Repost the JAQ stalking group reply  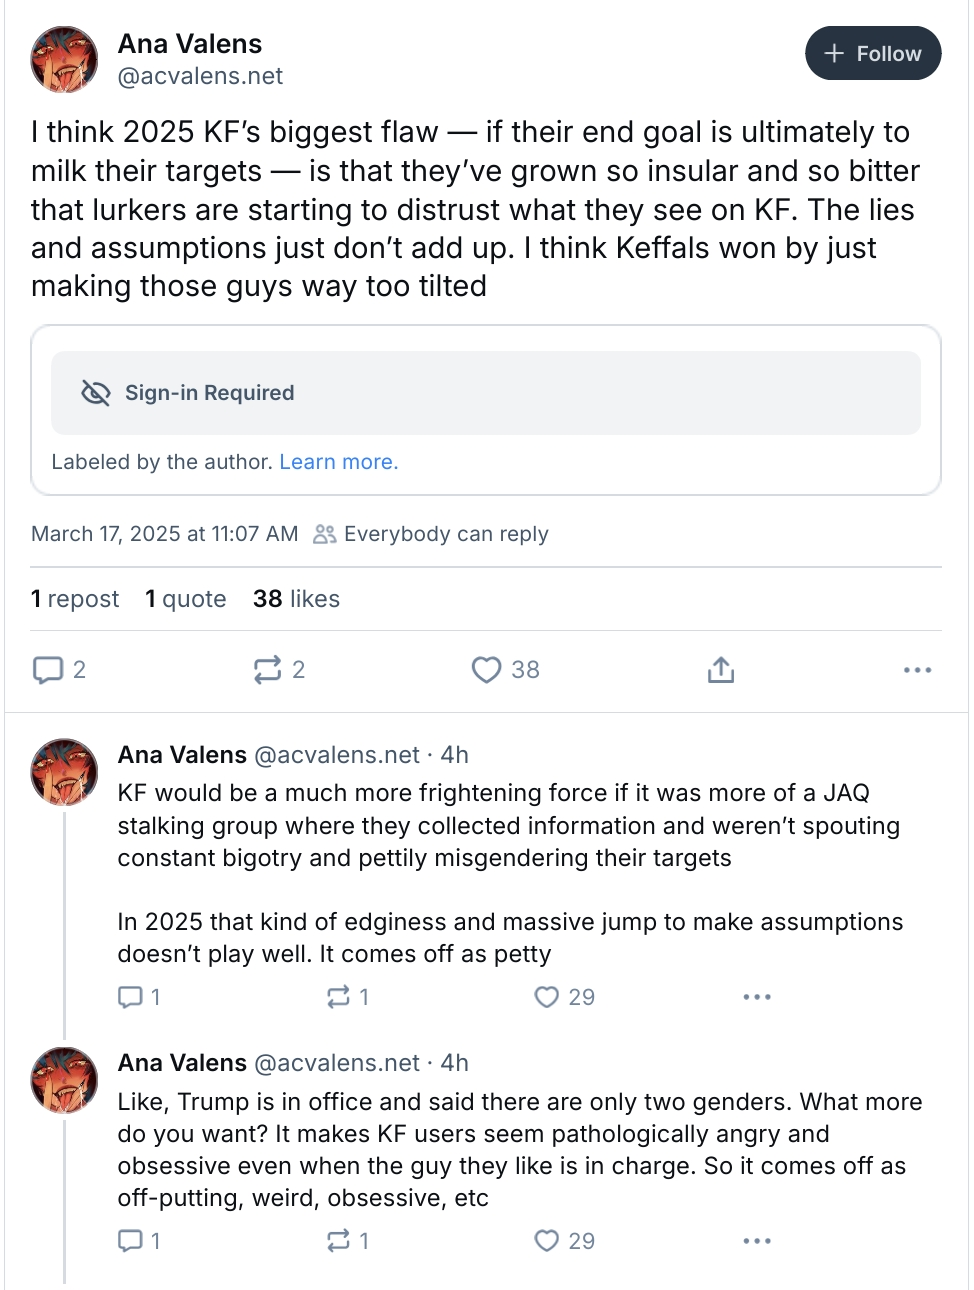338,997
